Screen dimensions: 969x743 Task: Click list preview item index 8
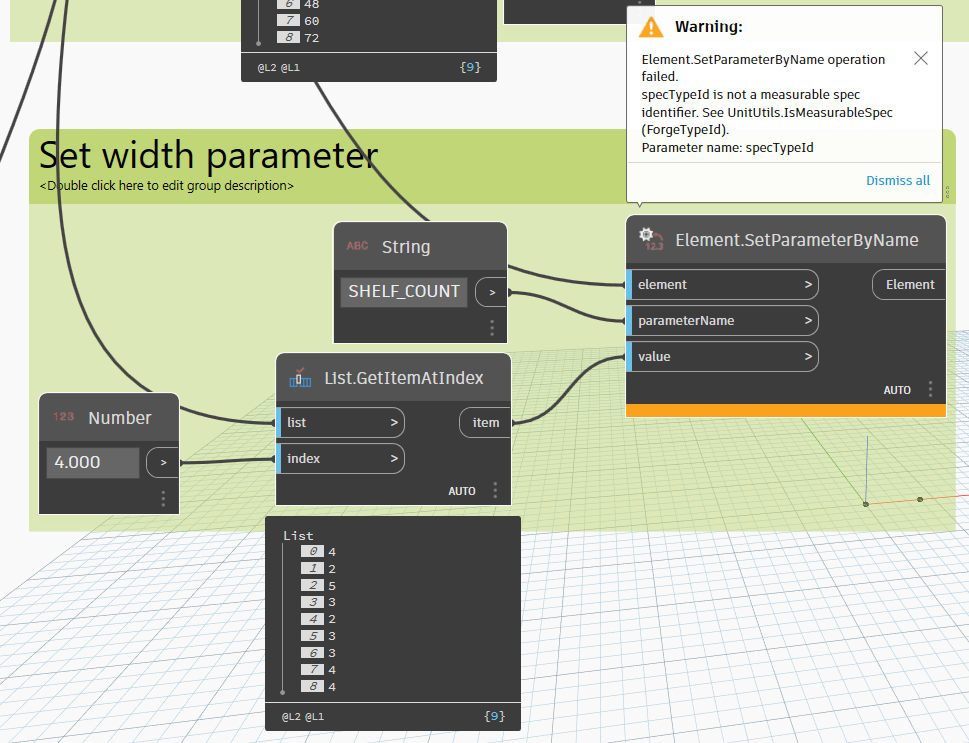(318, 686)
